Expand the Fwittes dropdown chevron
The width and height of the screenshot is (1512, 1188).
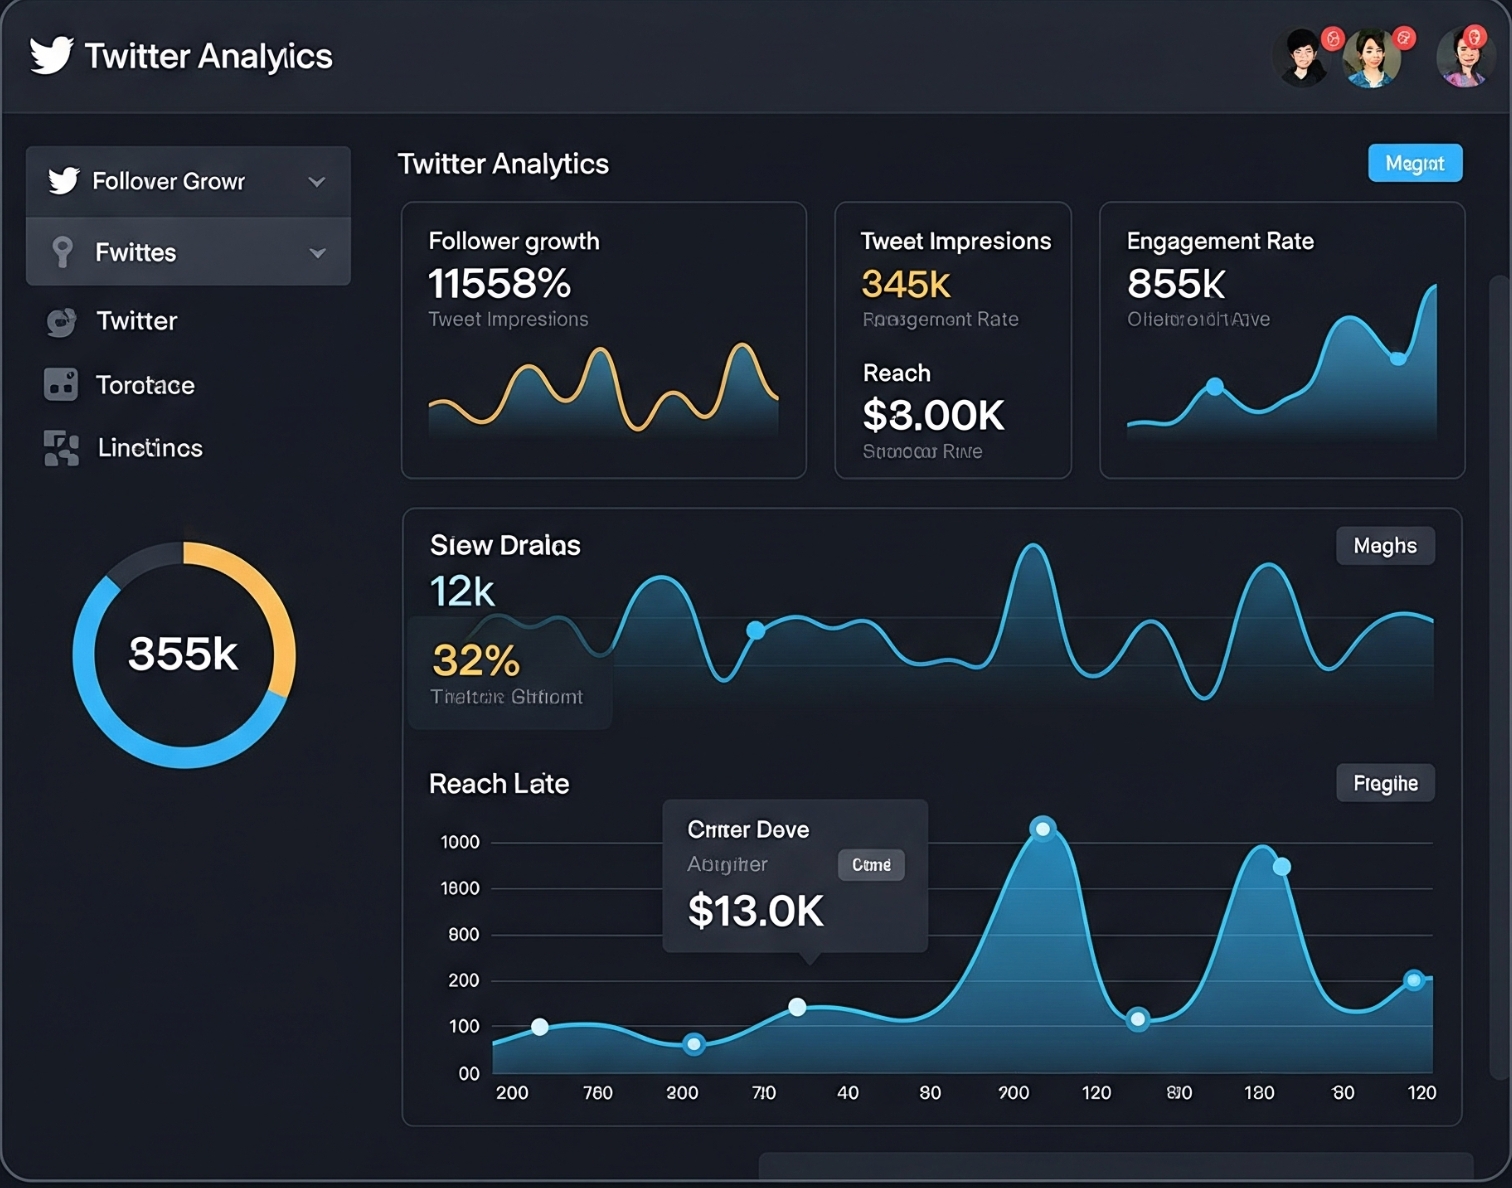pos(317,253)
